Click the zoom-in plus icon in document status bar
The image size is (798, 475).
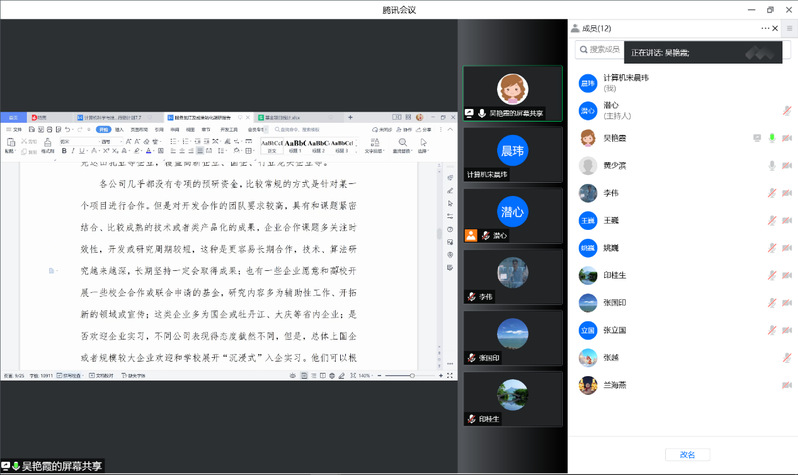point(440,375)
